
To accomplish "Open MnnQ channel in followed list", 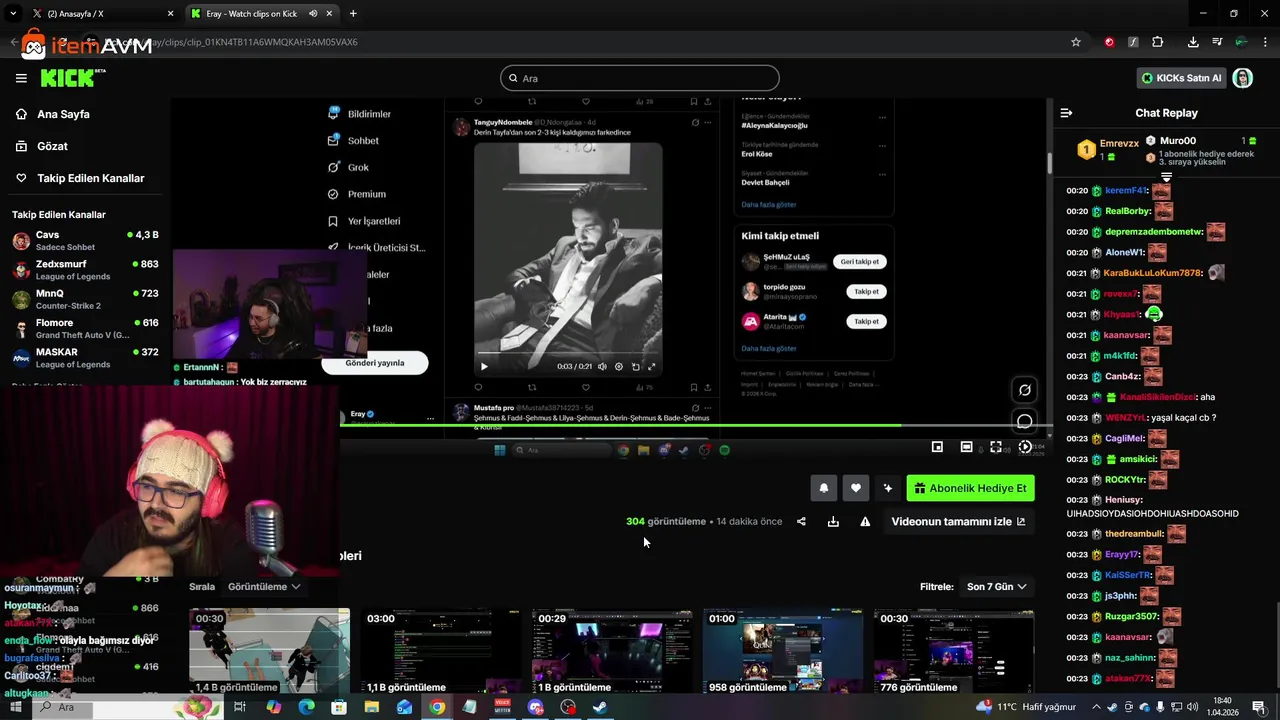I will [x=85, y=300].
